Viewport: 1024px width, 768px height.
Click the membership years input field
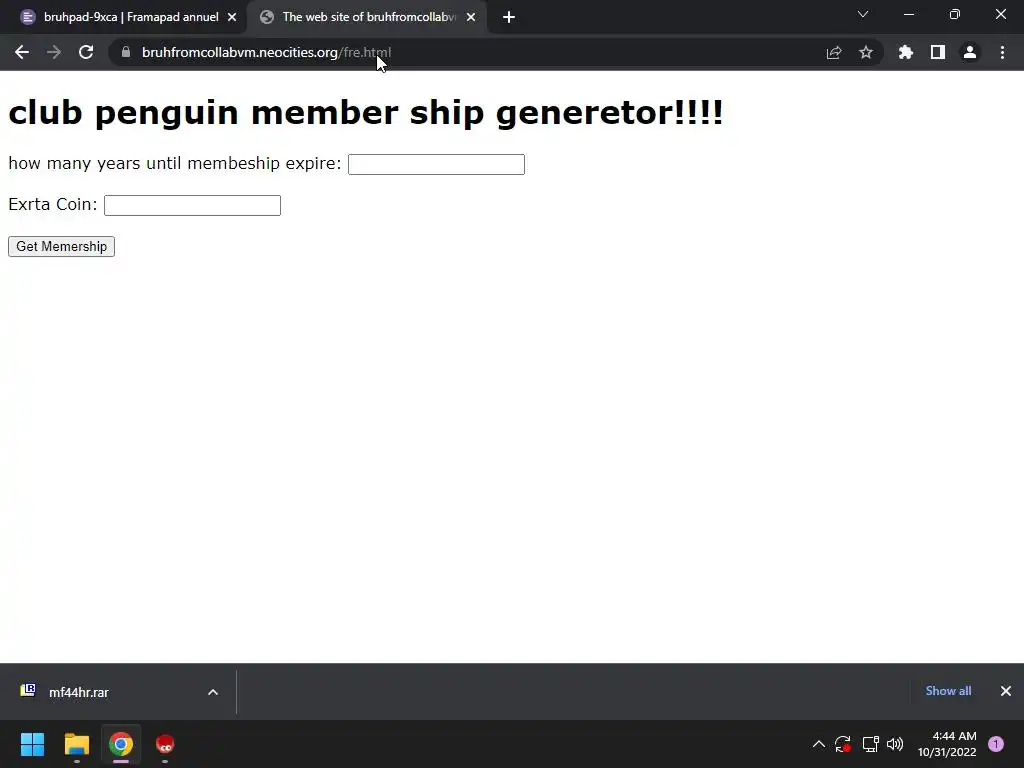[436, 164]
